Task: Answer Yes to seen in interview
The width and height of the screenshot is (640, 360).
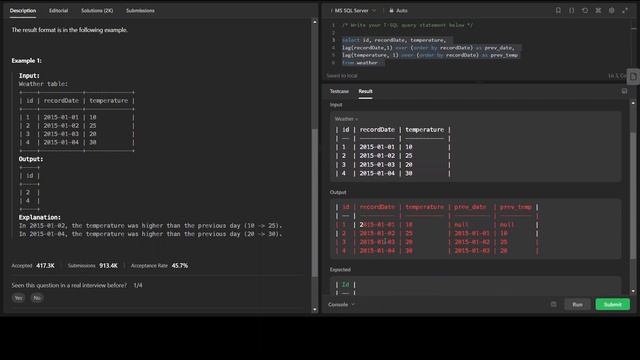Action: pos(18,298)
